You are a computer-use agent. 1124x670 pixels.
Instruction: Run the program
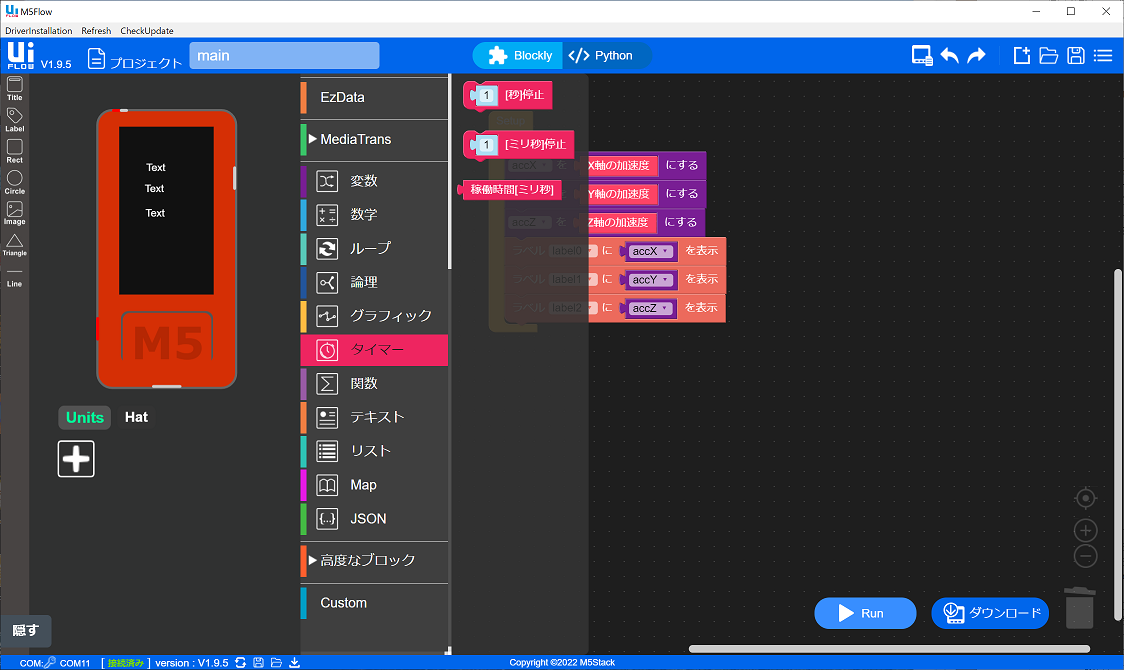(x=865, y=613)
